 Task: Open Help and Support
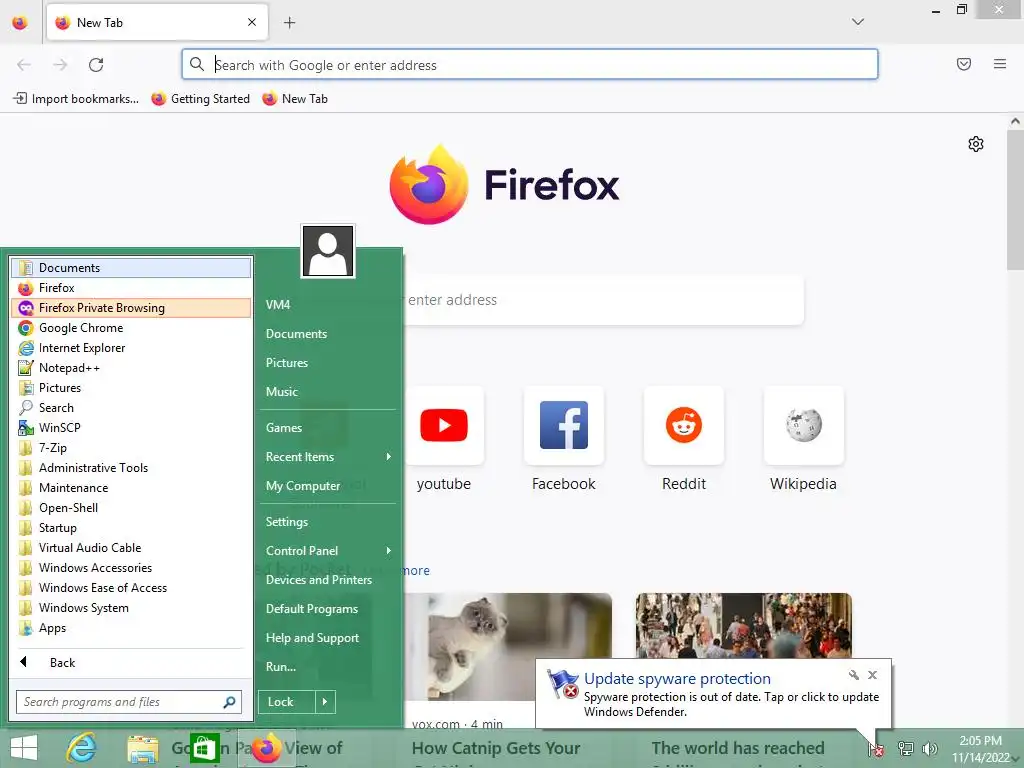point(328,638)
